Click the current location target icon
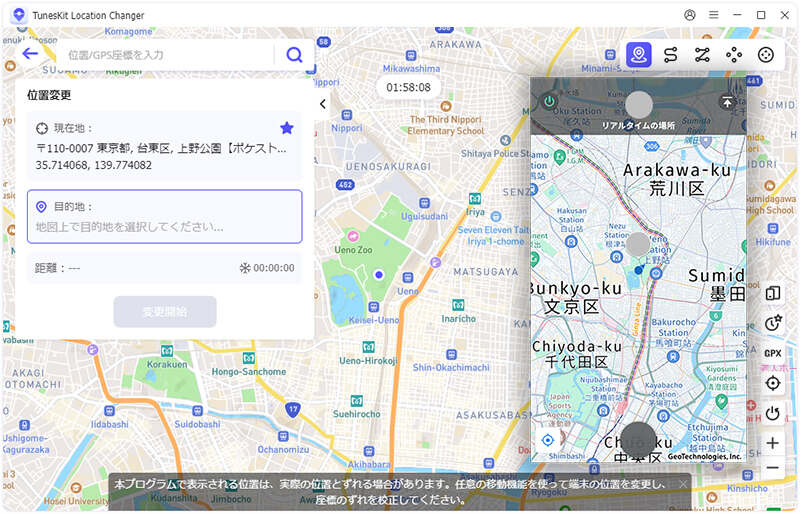This screenshot has height=514, width=800. point(42,128)
